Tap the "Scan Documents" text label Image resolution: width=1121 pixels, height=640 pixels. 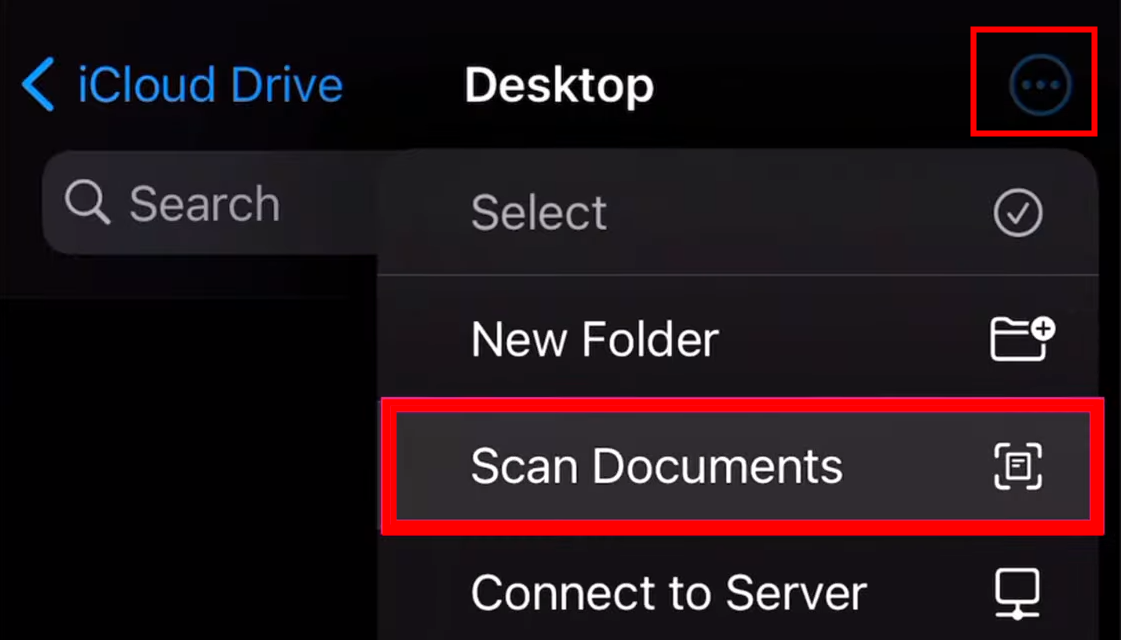(x=656, y=466)
